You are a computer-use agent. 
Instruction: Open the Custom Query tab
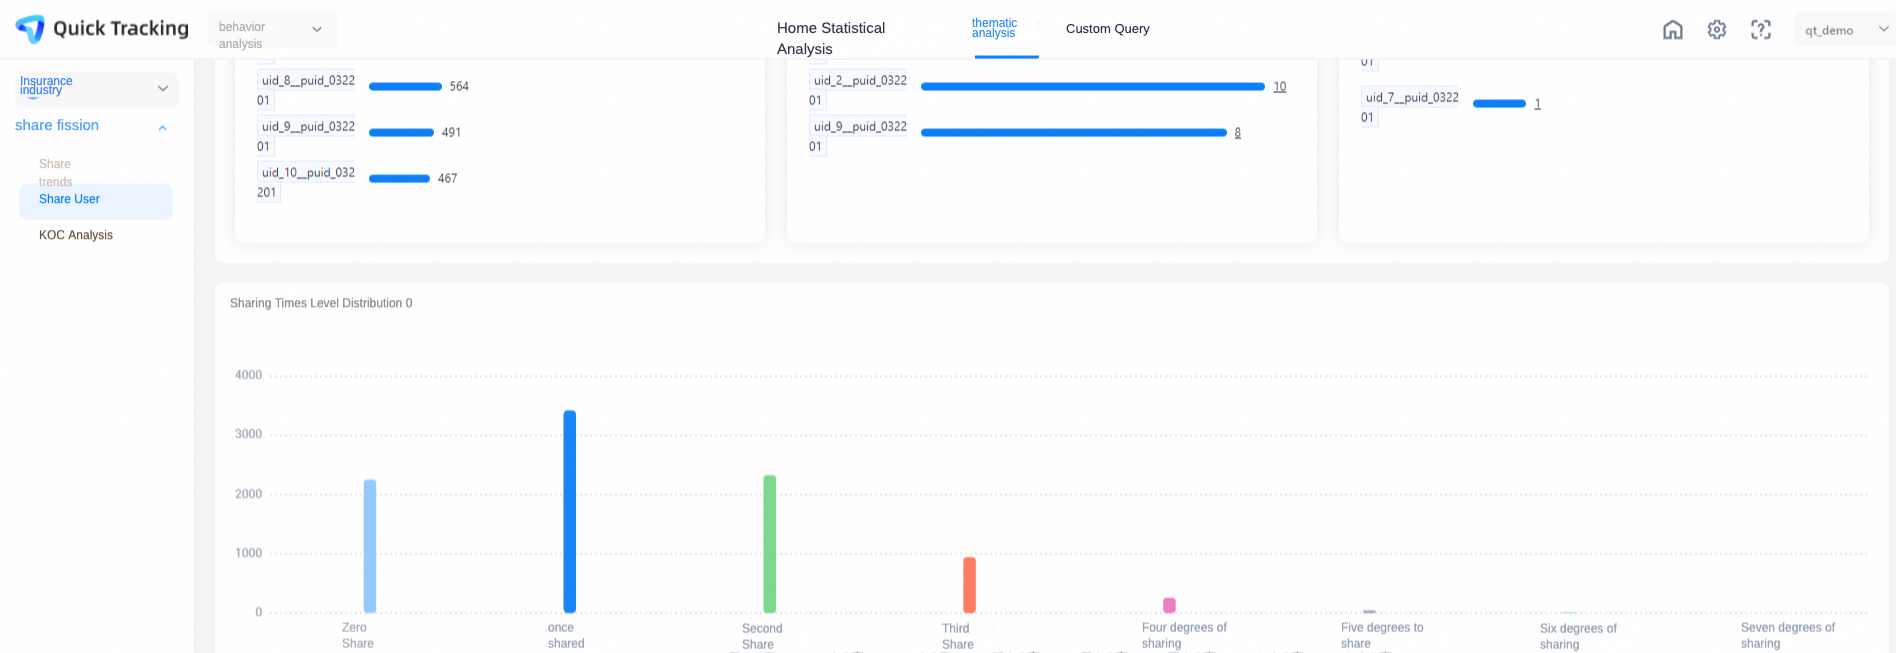click(1107, 29)
